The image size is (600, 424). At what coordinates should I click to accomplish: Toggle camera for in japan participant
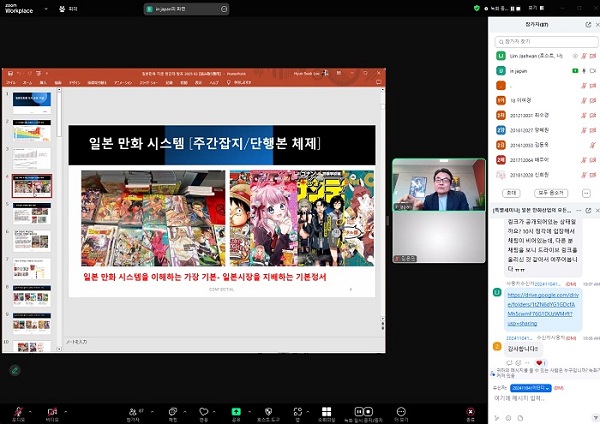tap(593, 71)
